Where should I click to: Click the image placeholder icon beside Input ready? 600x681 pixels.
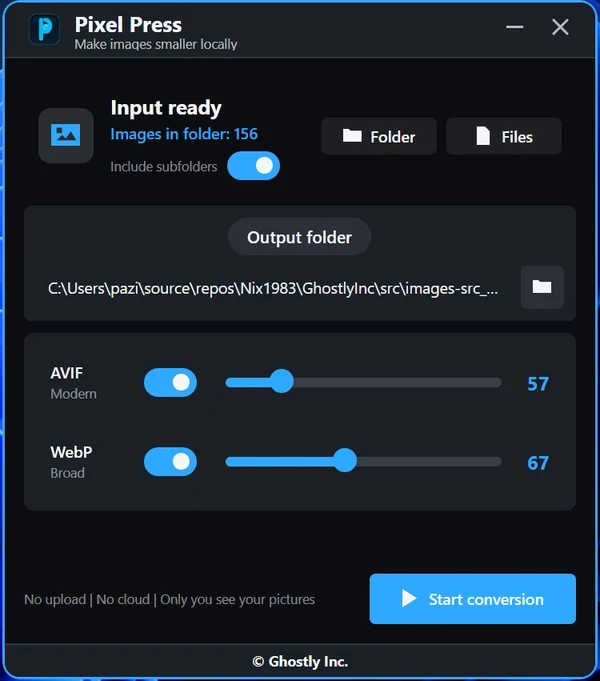pyautogui.click(x=66, y=136)
